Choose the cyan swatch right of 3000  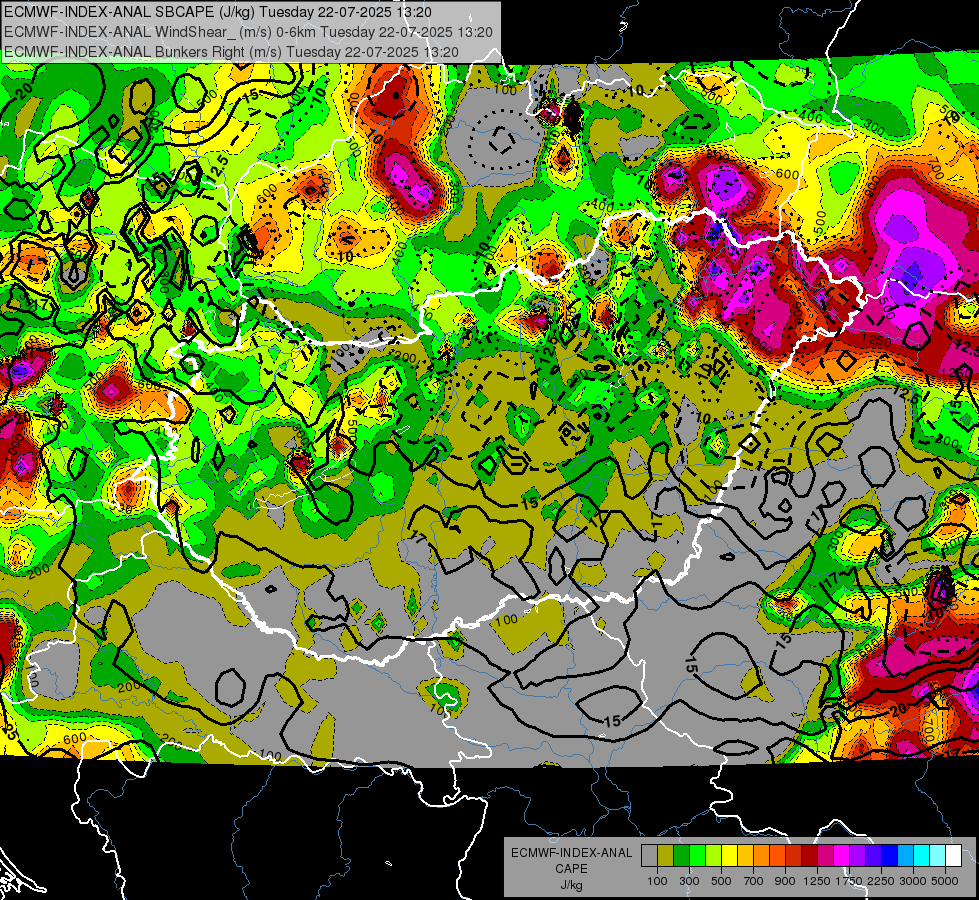click(922, 855)
